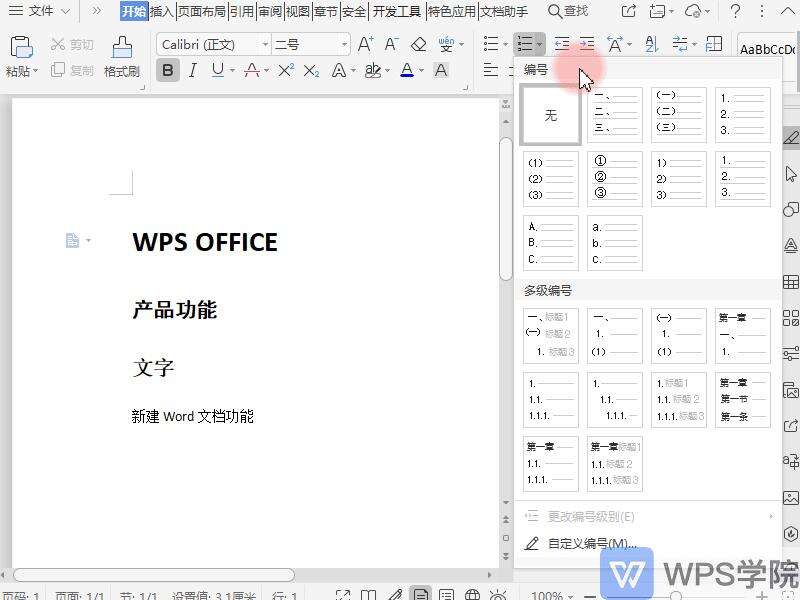This screenshot has width=800, height=600.
Task: Click the text effects outlined A icon
Action: click(x=339, y=70)
